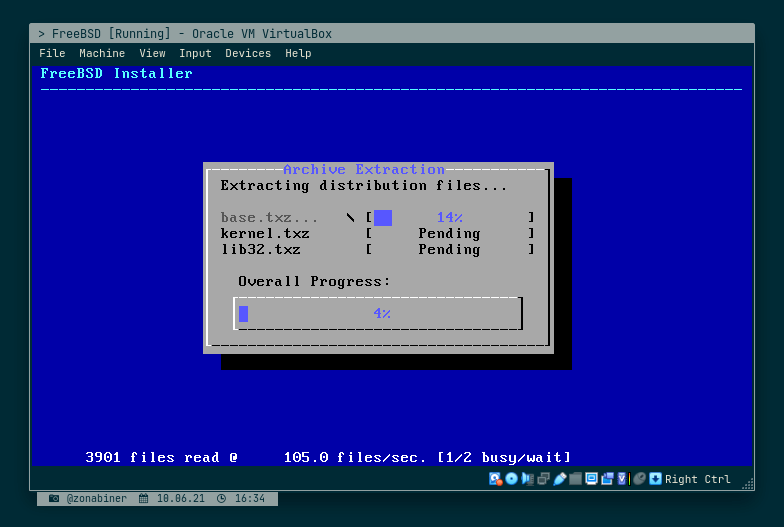Click the audio indicator icon in status bar
The image size is (784, 527).
tap(528, 479)
